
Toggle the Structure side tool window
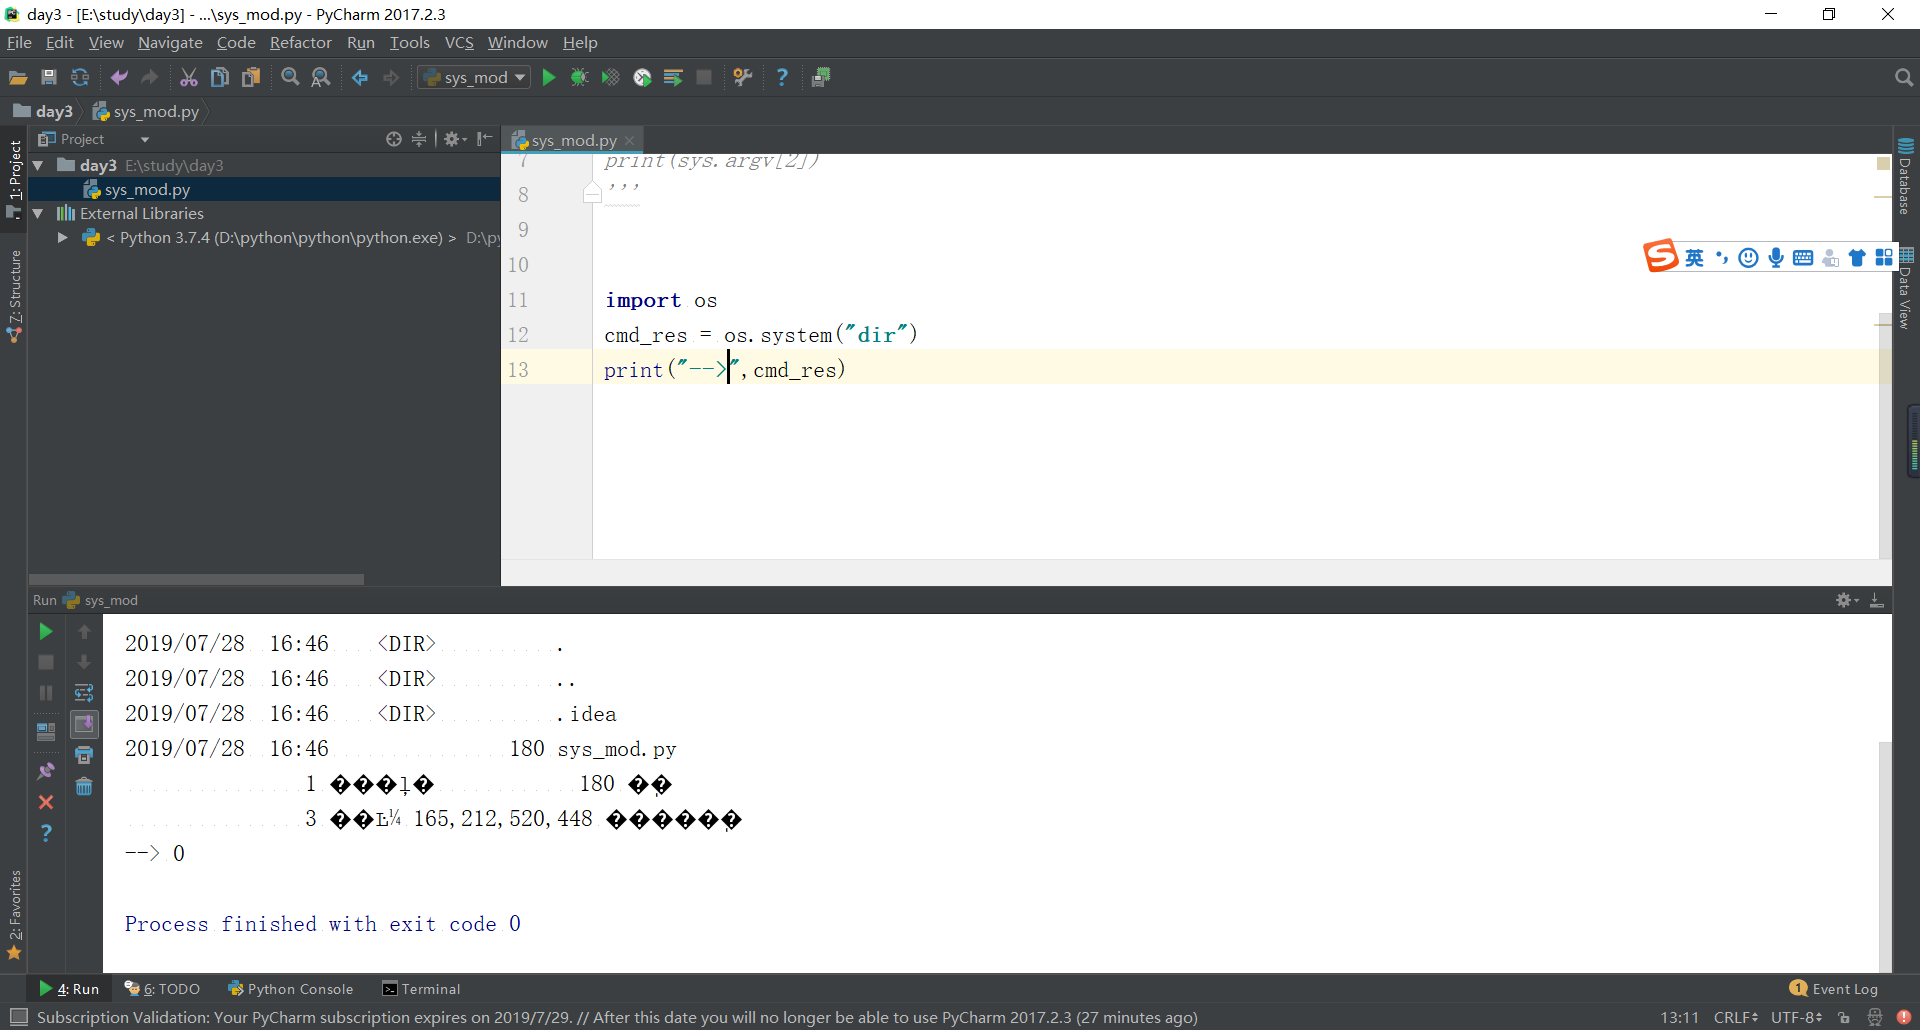[x=14, y=296]
